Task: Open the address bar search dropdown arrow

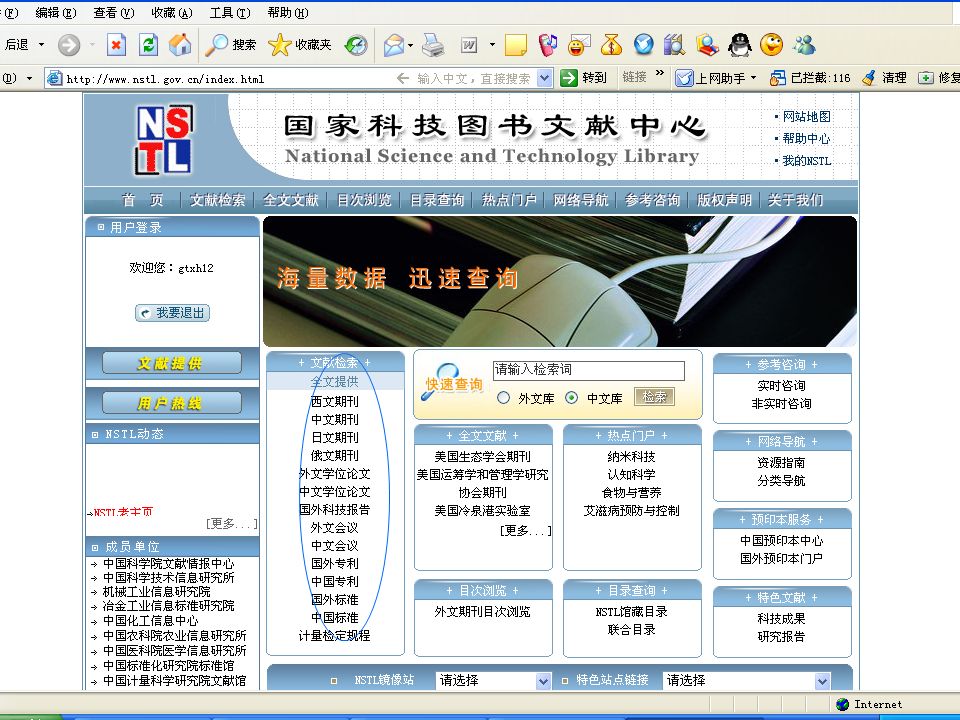Action: tap(544, 78)
